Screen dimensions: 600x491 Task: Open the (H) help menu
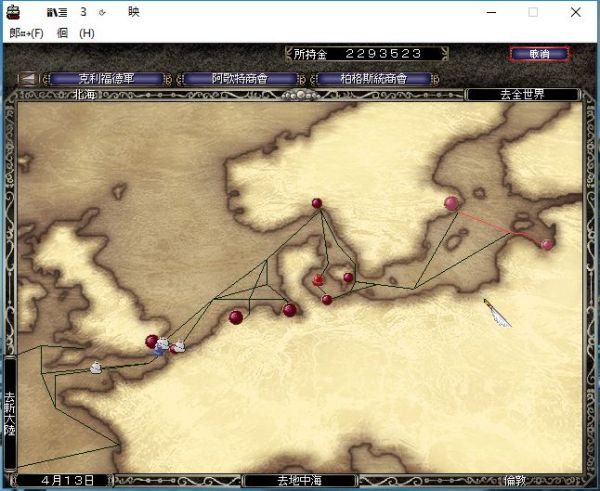87,33
